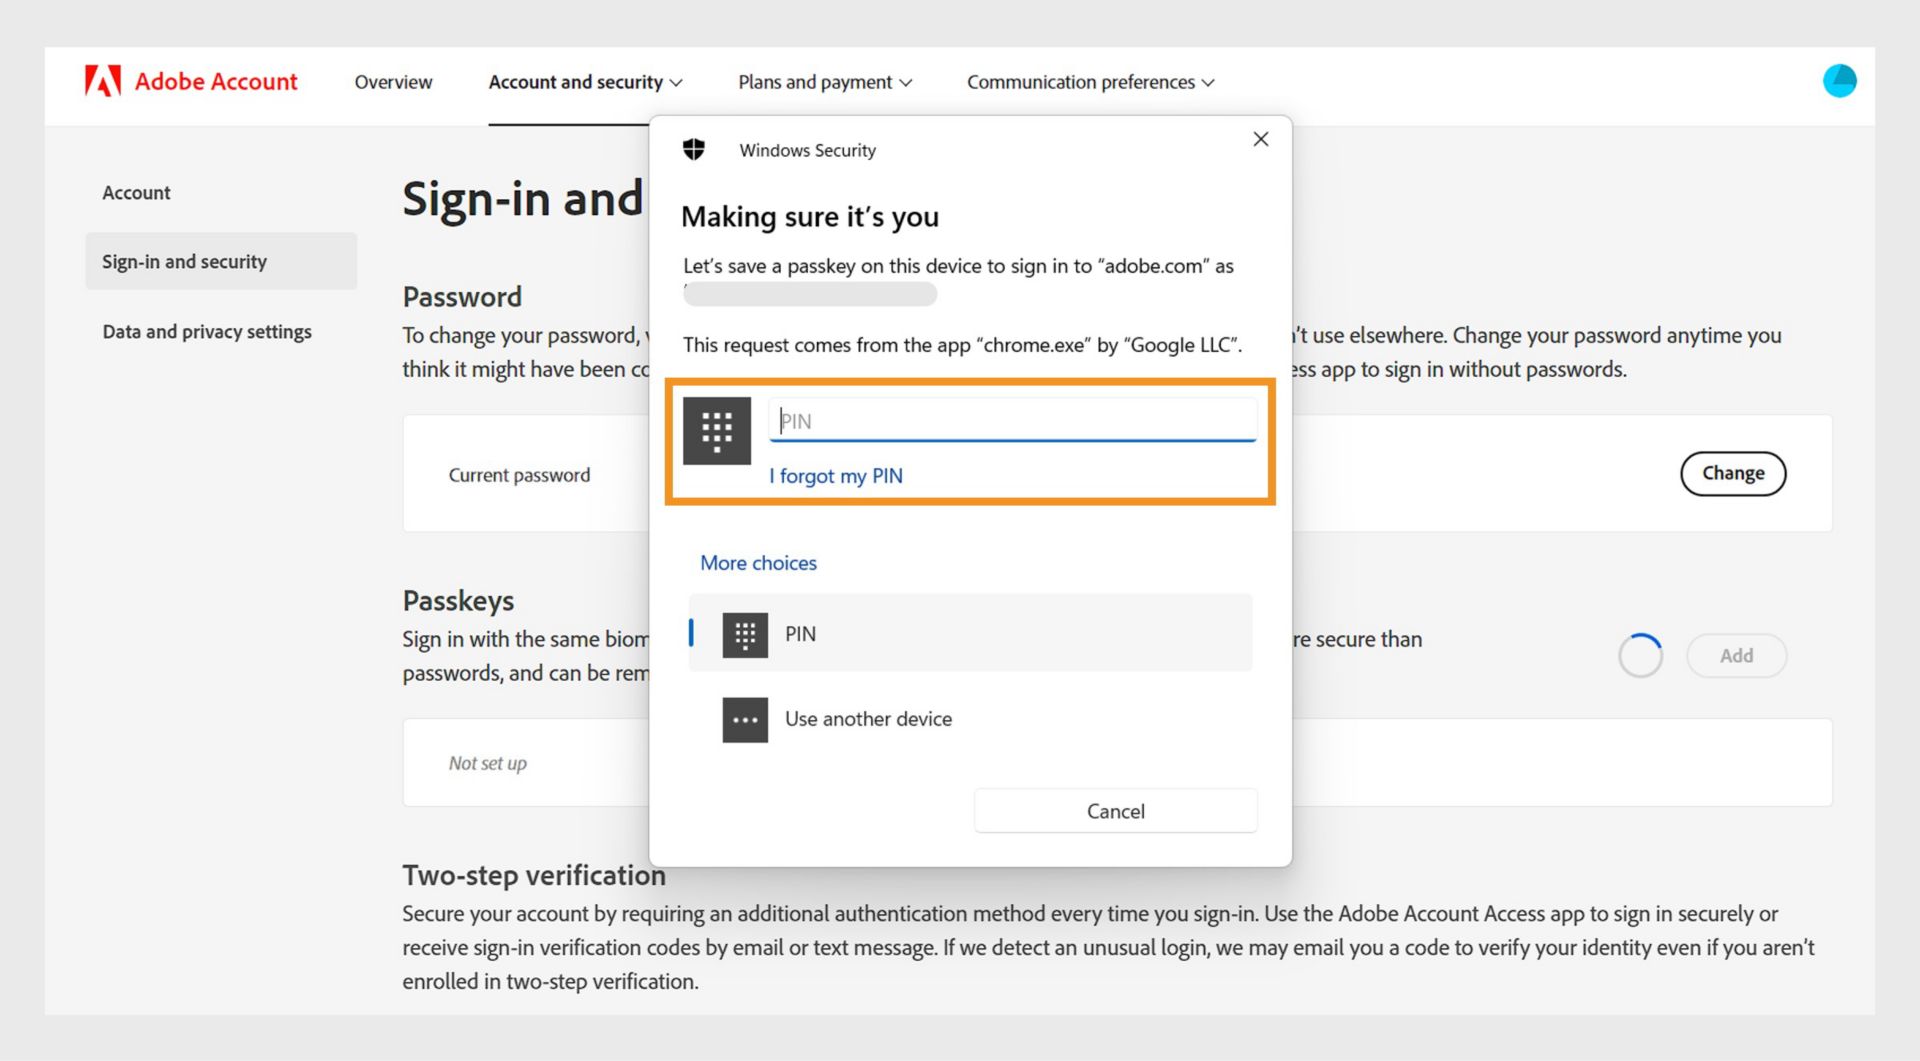The image size is (1920, 1061).
Task: Click the Use another device ellipsis icon
Action: (x=744, y=719)
